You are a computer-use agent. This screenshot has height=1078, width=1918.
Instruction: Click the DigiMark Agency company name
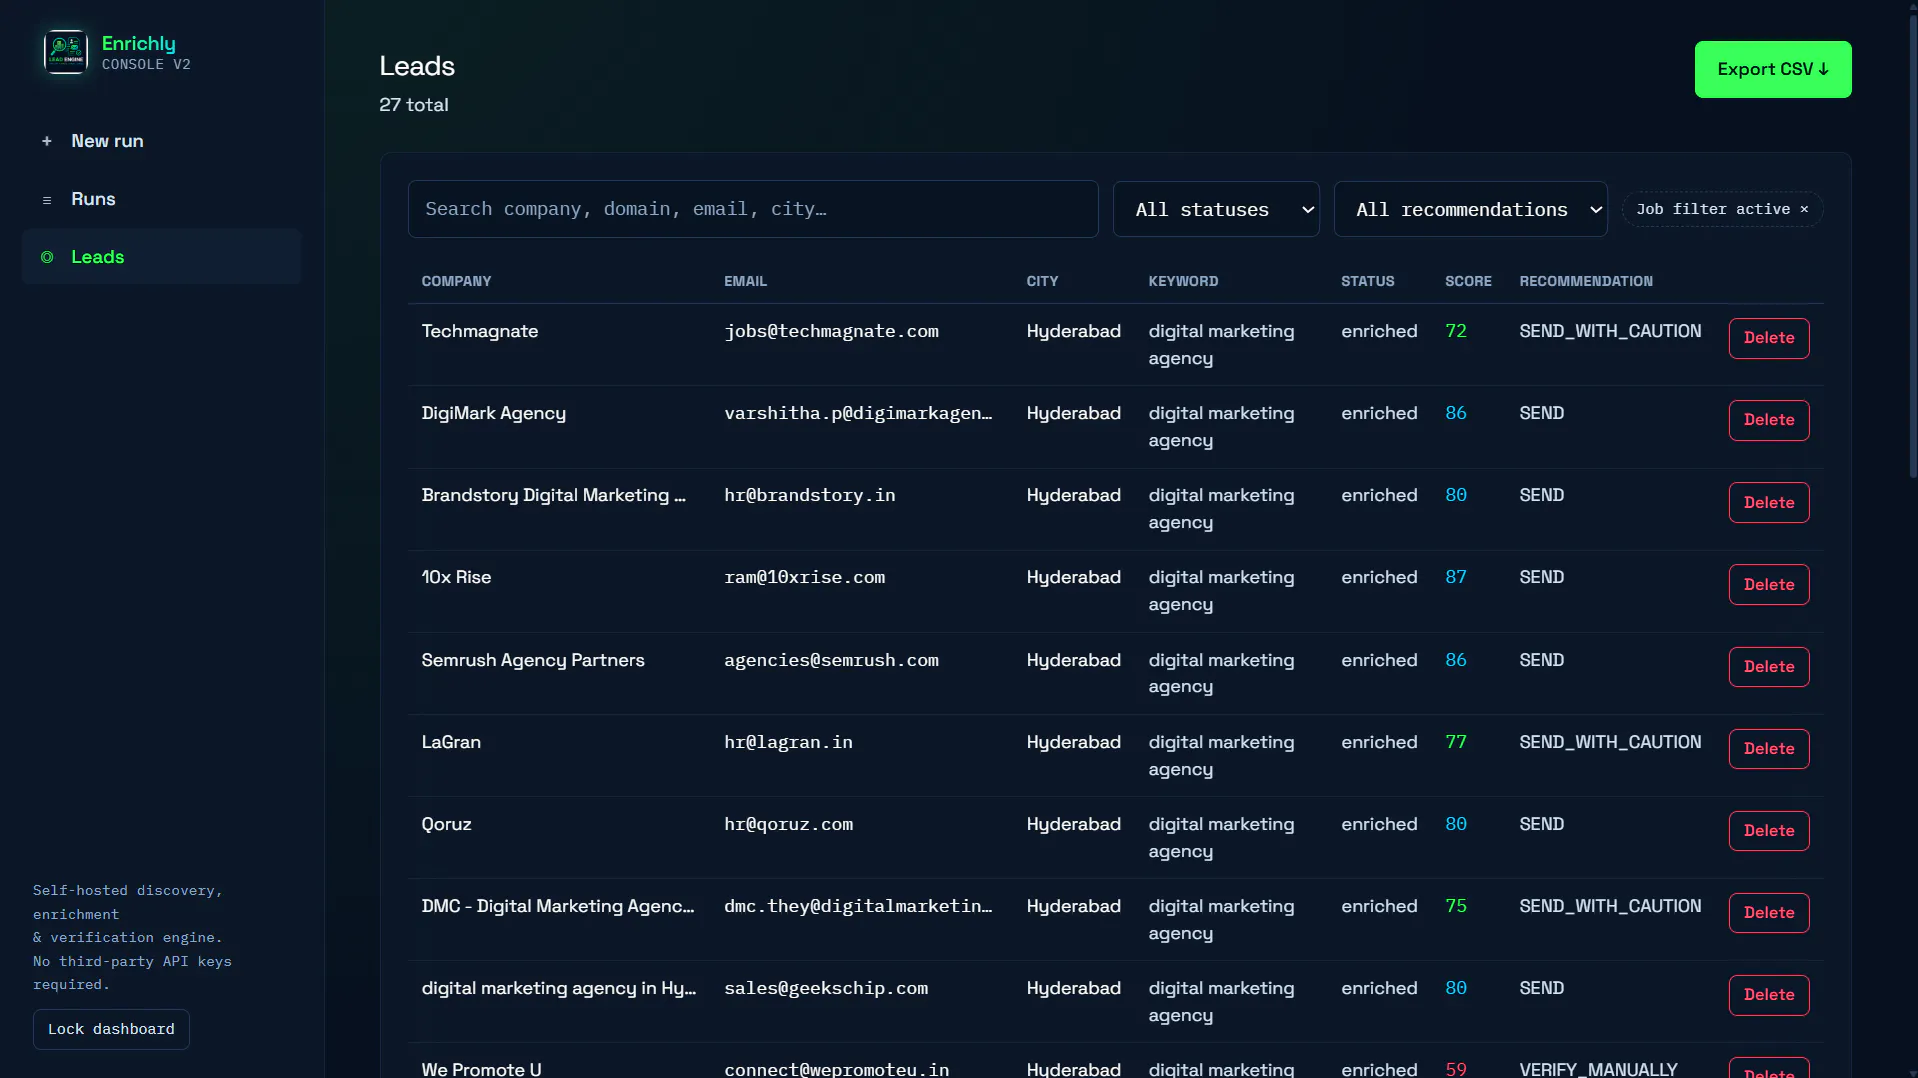pyautogui.click(x=493, y=413)
